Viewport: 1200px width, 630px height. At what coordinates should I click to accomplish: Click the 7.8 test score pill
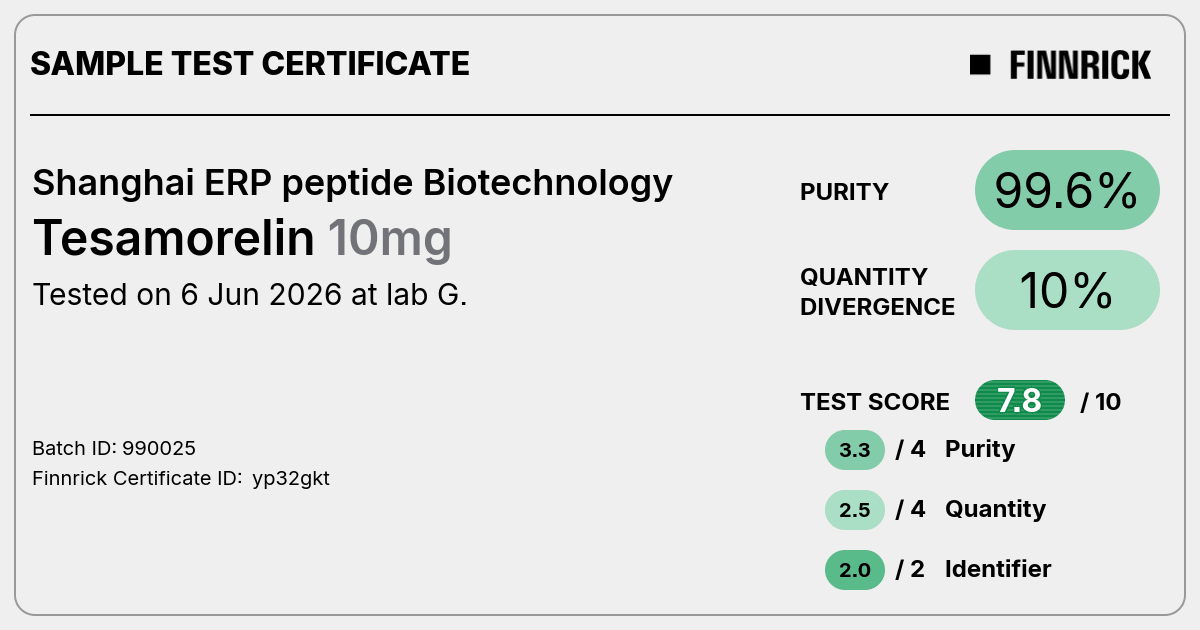(x=1020, y=401)
